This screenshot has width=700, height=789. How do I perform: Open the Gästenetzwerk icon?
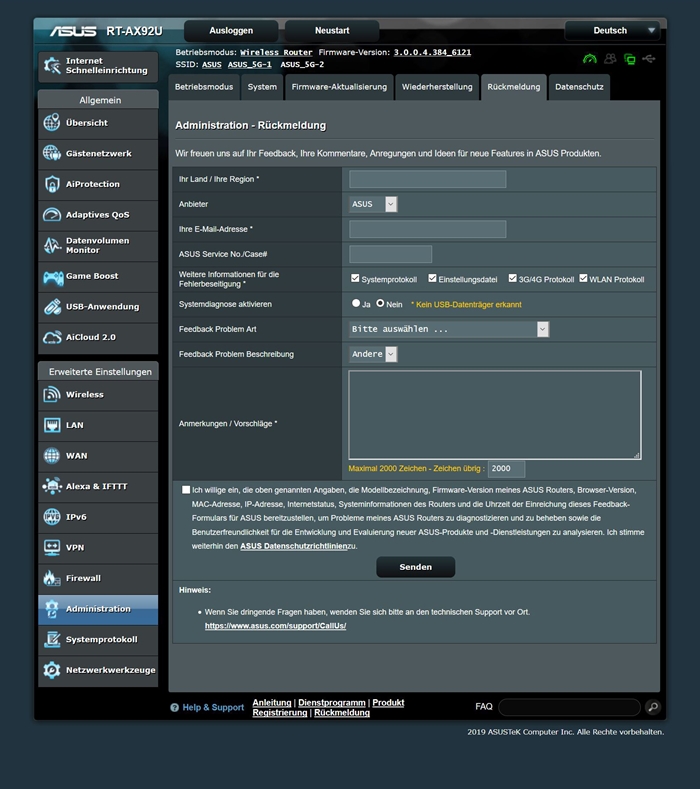coord(52,153)
